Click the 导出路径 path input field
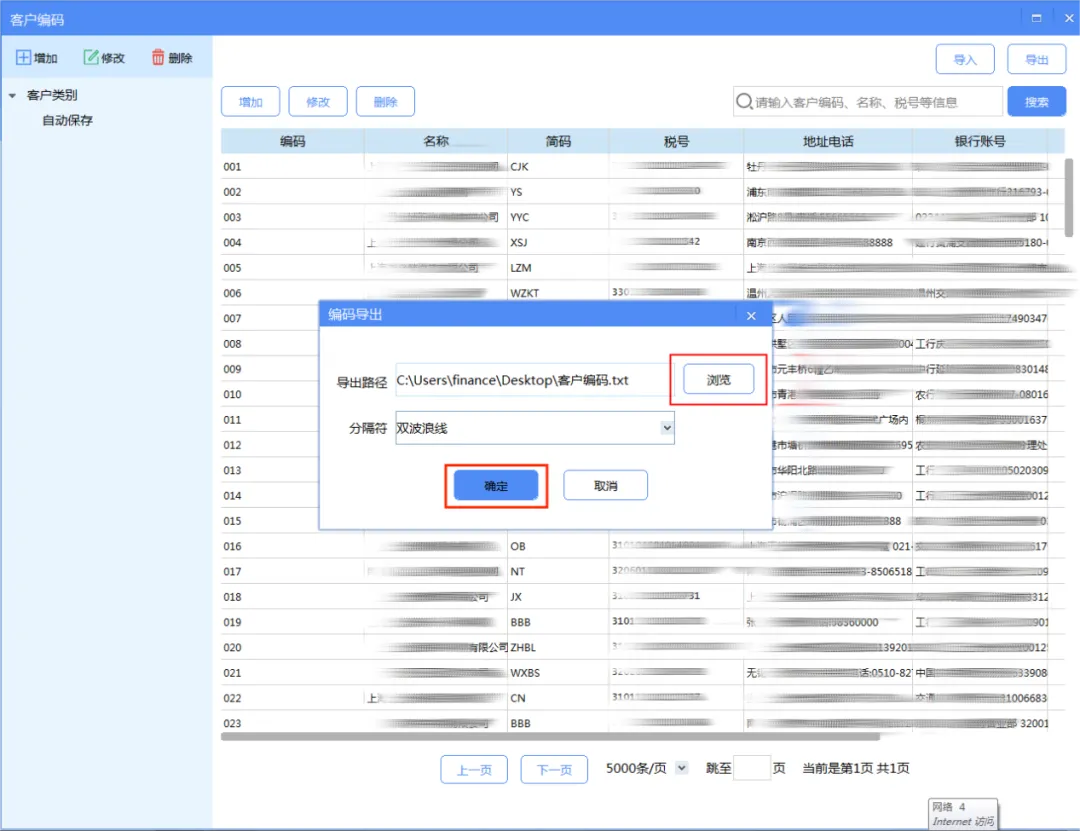 532,380
